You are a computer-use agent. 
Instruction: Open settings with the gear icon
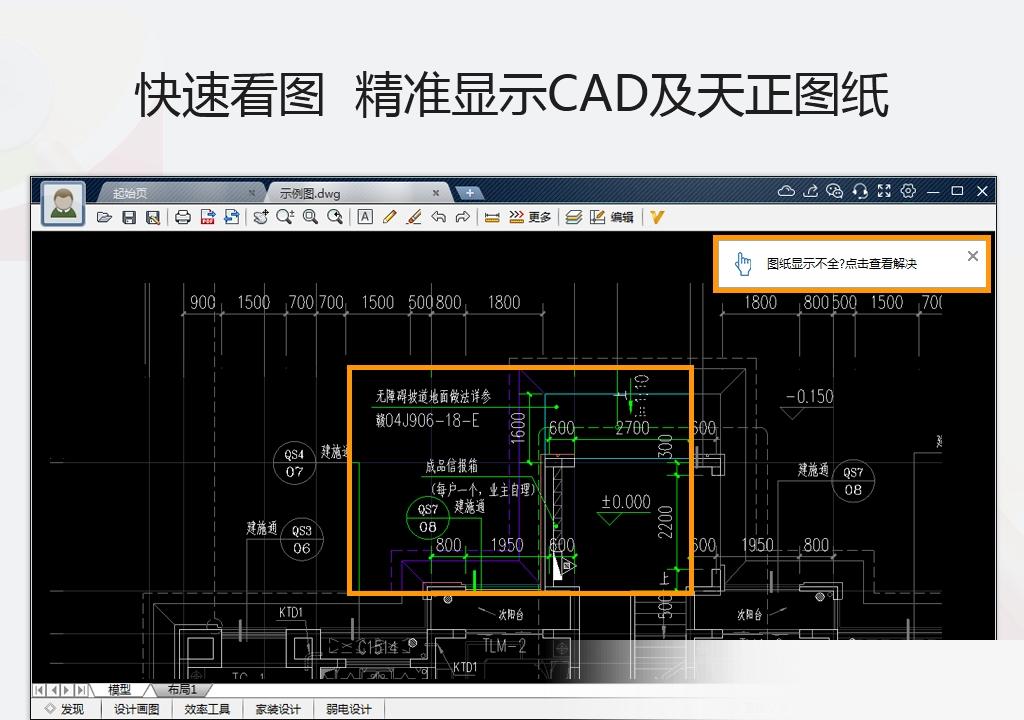[908, 191]
